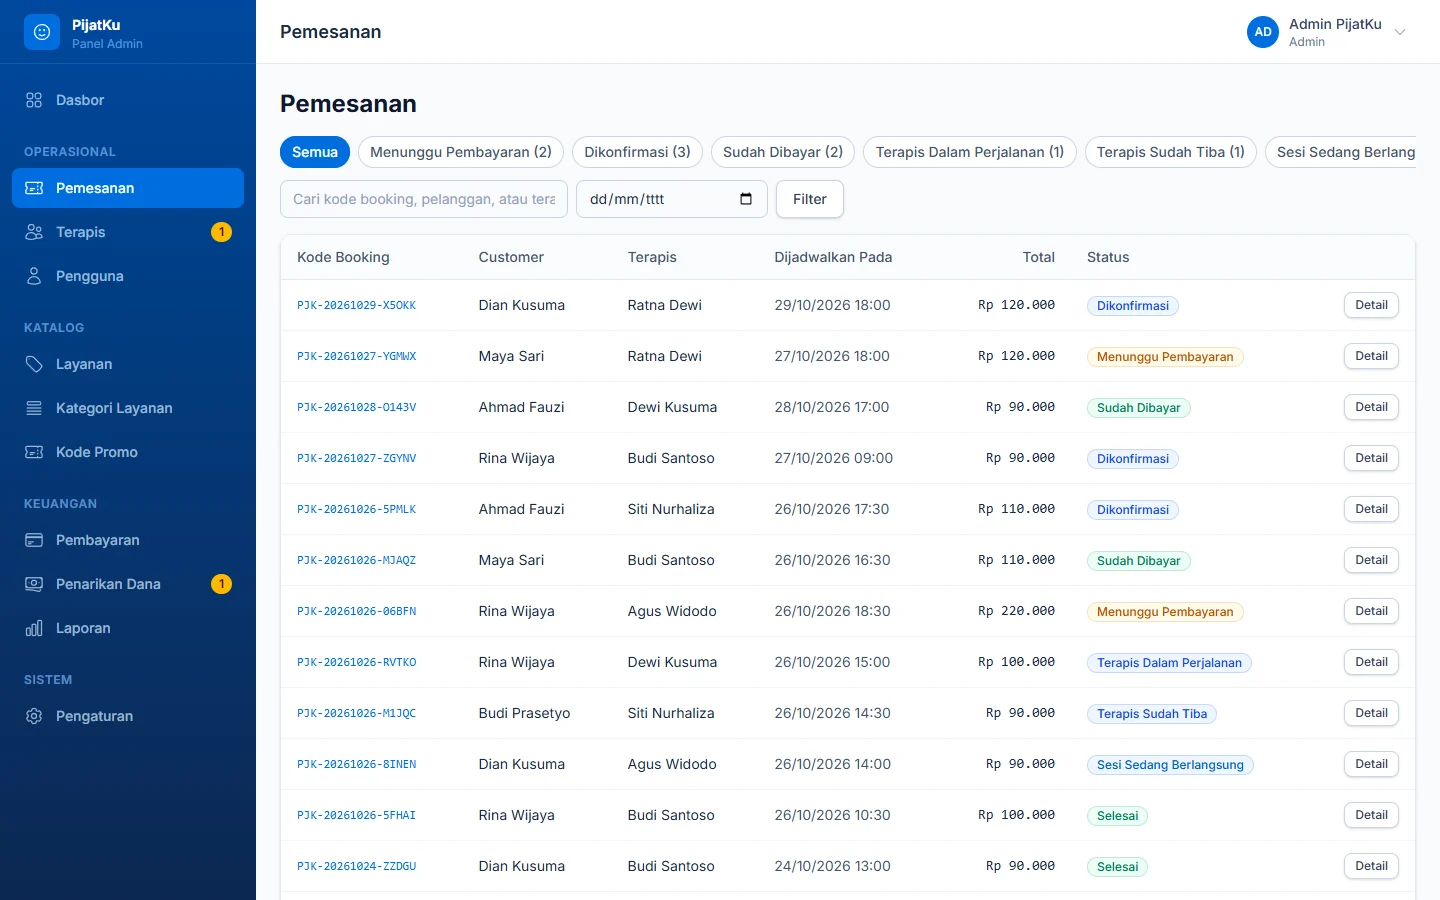Click the Pengaturan gear icon

tap(34, 716)
